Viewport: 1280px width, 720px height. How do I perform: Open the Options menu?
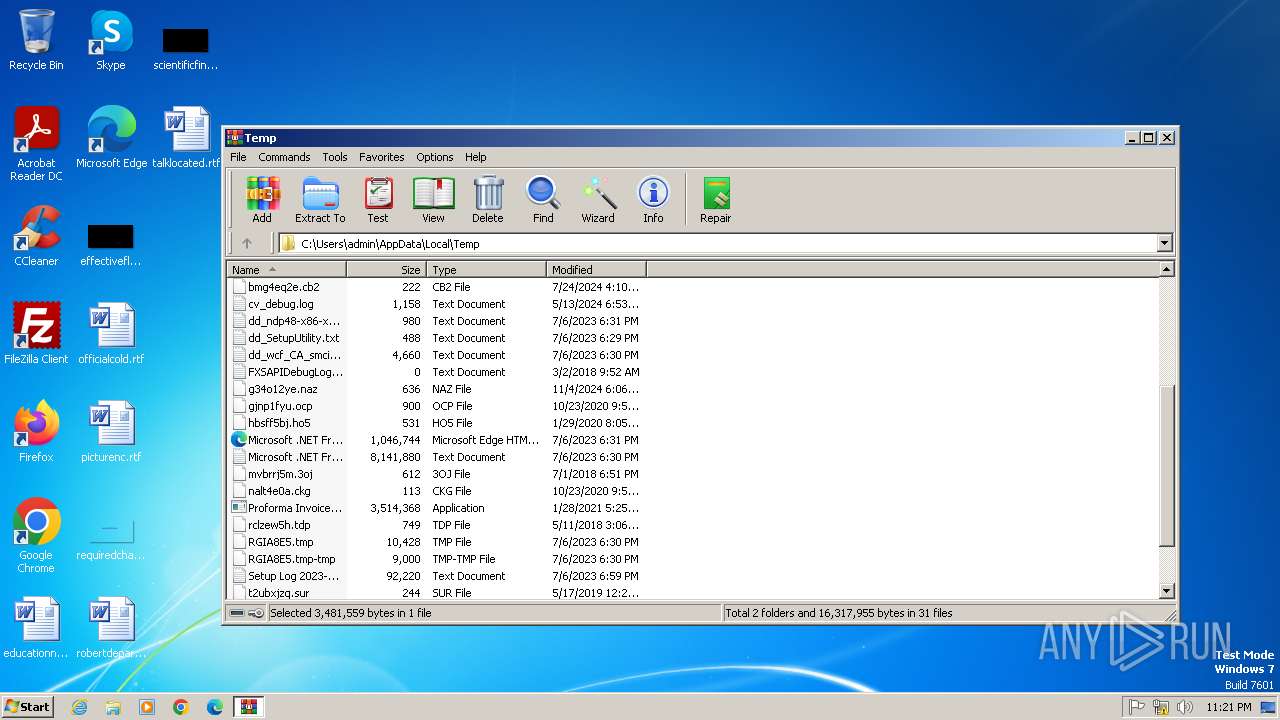point(435,157)
